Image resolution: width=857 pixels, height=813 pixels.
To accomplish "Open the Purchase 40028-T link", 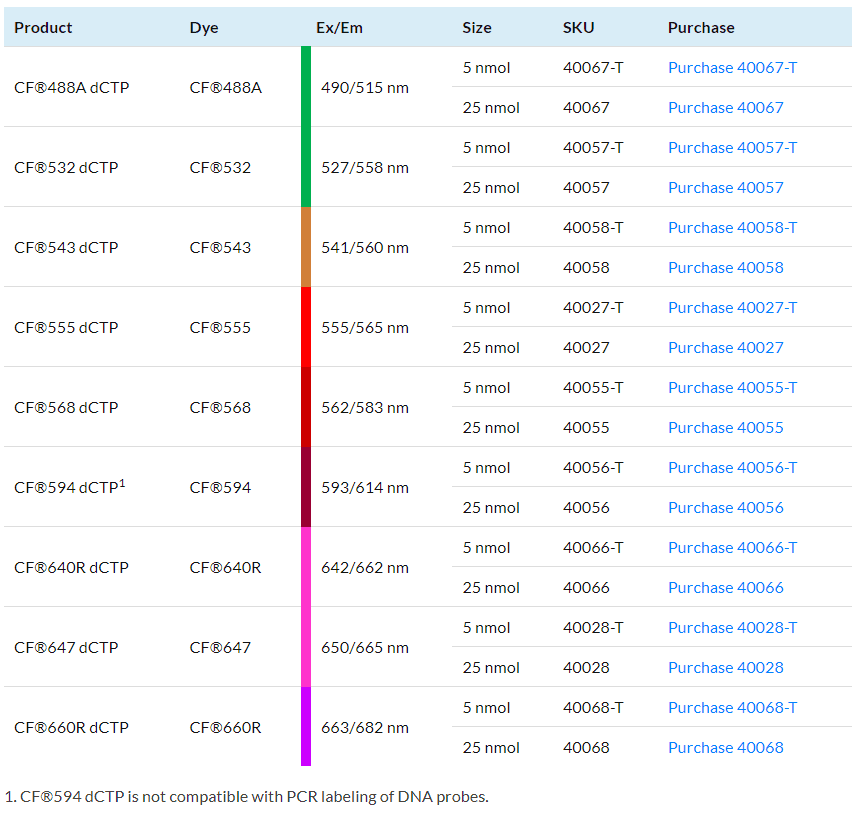I will tap(732, 628).
